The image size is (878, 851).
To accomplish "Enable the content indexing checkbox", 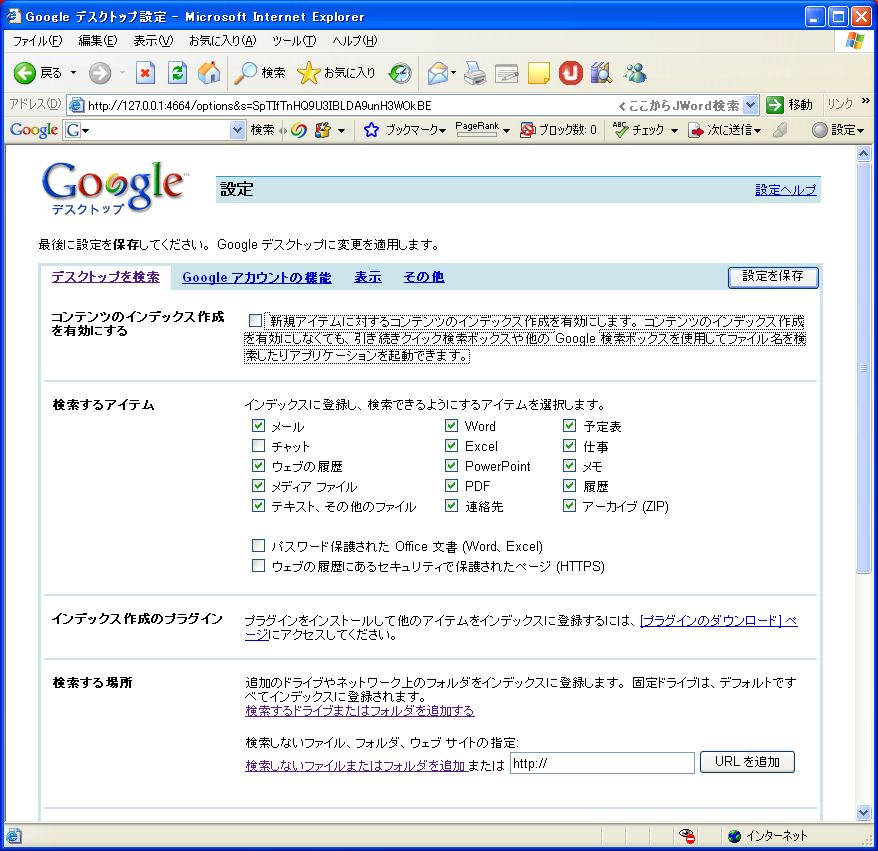I will 255,321.
